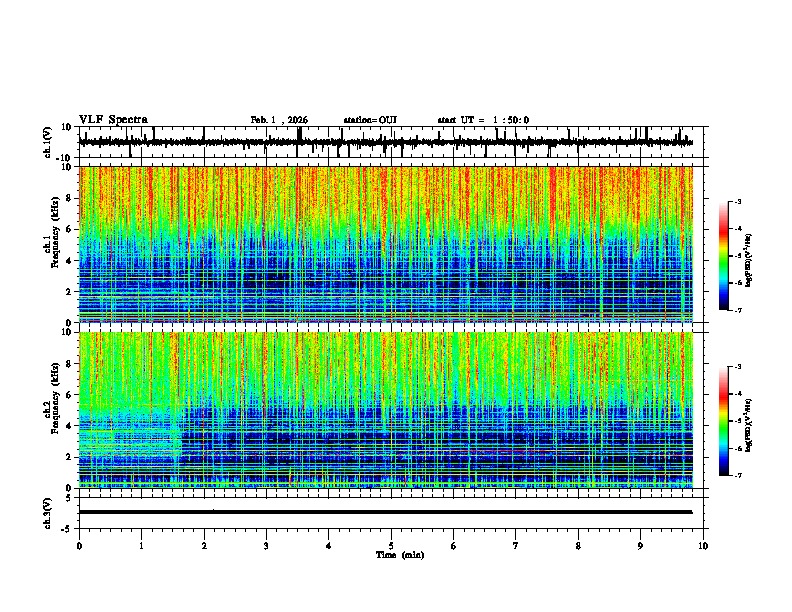Click the ch.2 frequency tick label 8

pos(69,363)
